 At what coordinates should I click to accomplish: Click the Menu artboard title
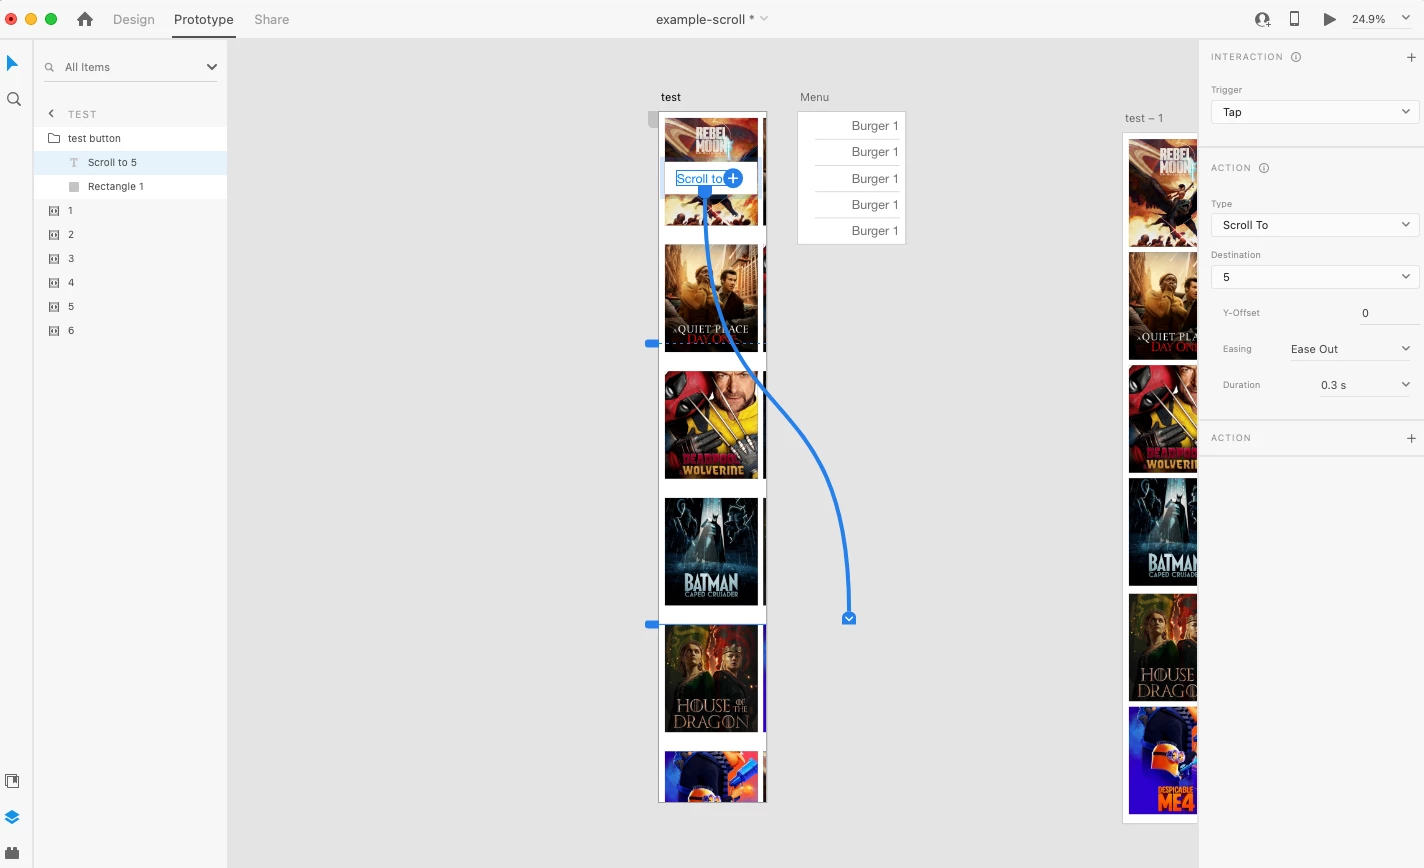click(x=814, y=97)
